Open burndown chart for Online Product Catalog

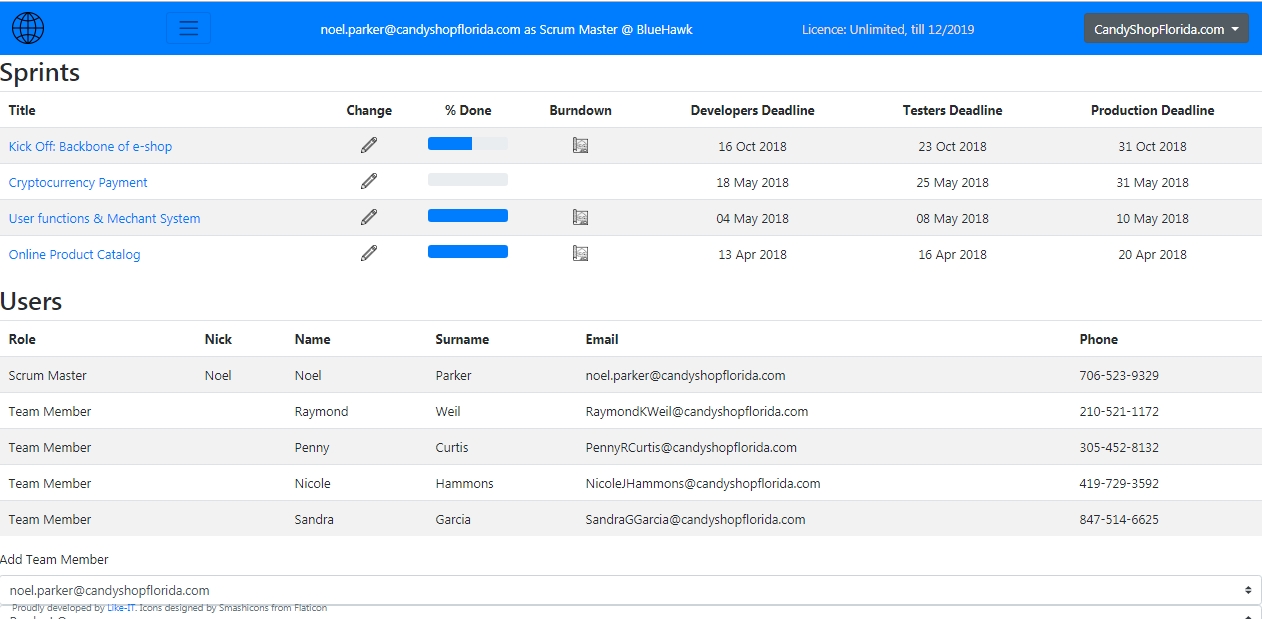[580, 253]
